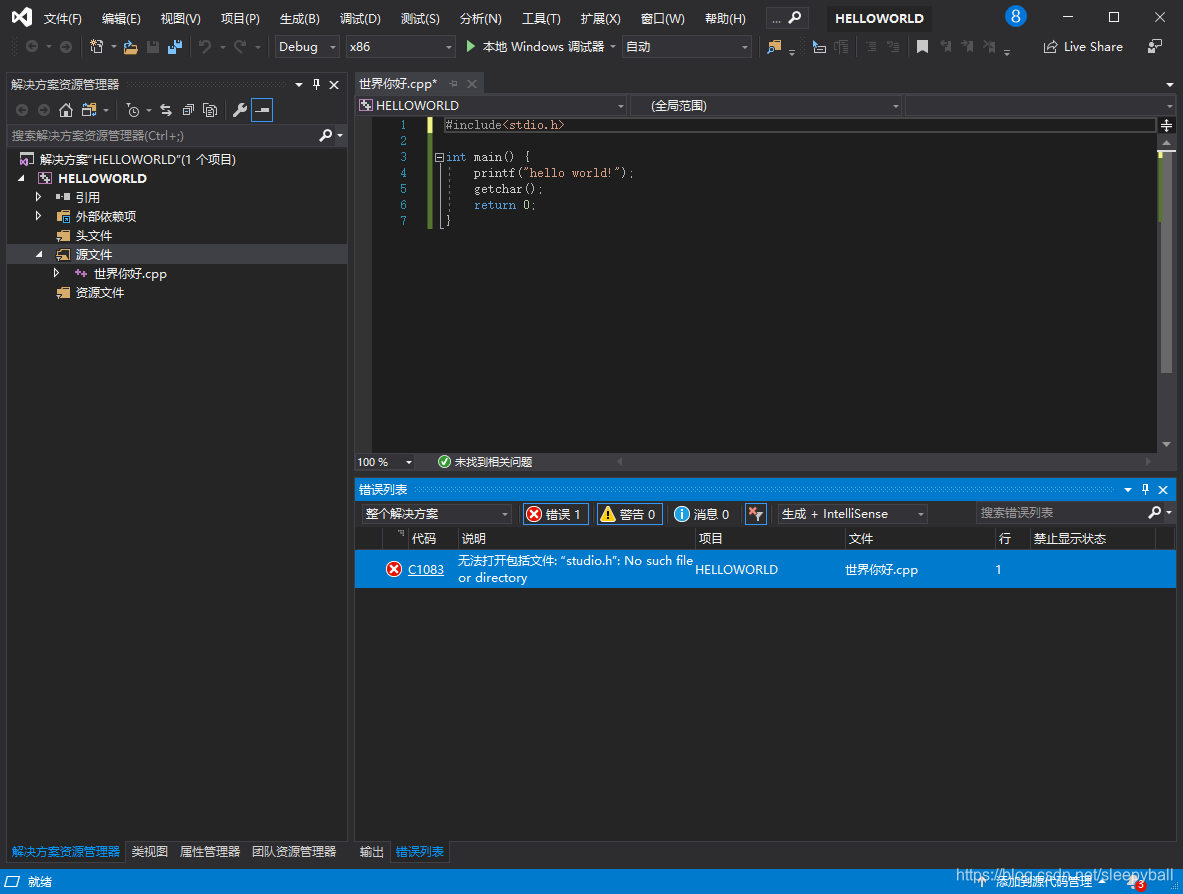The image size is (1183, 894).
Task: Open the 调试(D) menu
Action: click(360, 18)
